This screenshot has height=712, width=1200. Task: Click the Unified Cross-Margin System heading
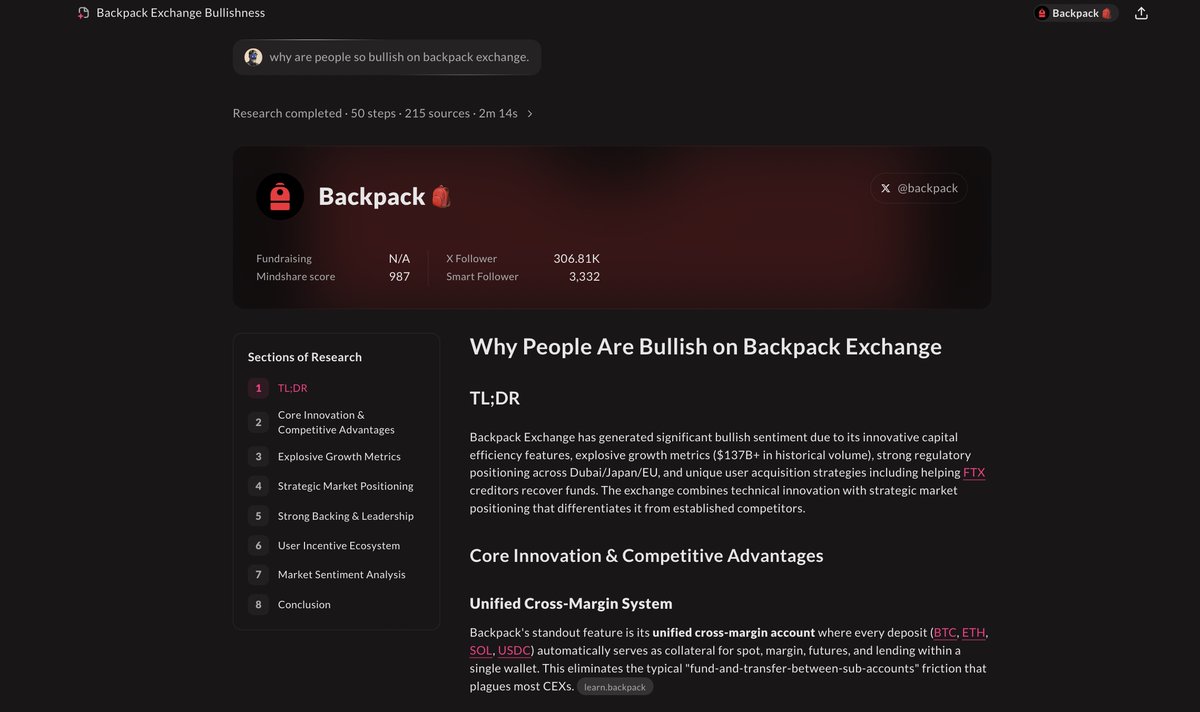pos(571,604)
